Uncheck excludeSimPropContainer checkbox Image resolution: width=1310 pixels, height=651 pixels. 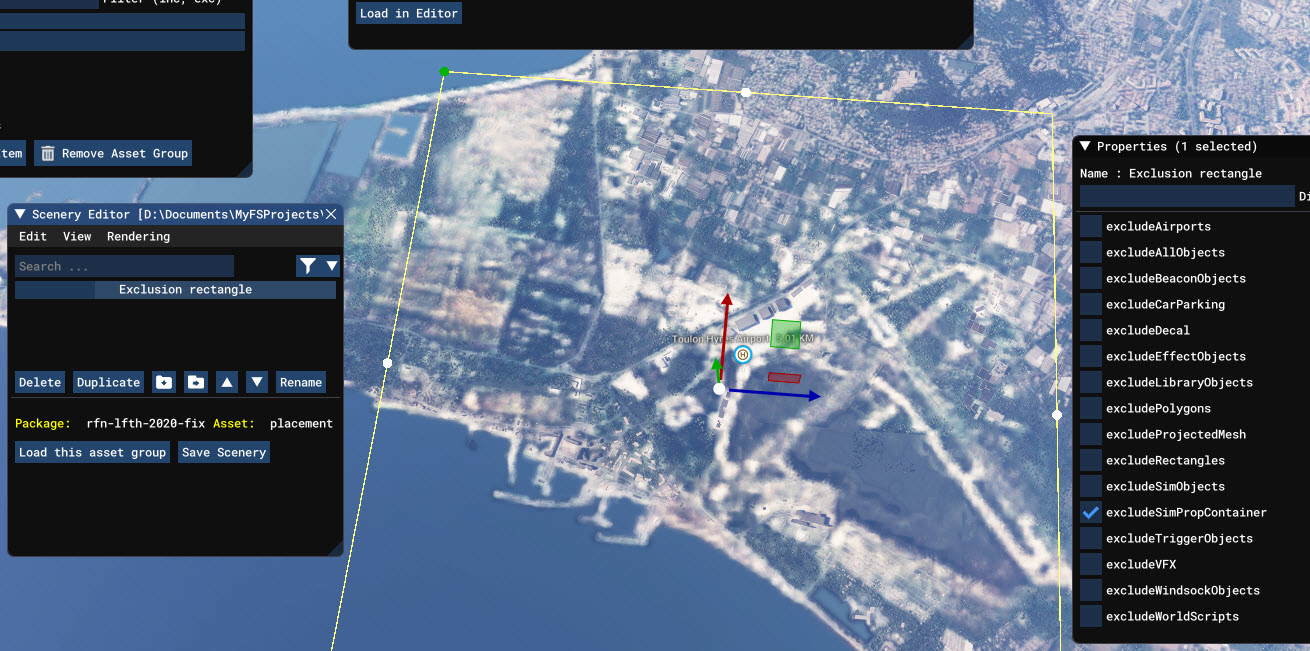pyautogui.click(x=1091, y=512)
